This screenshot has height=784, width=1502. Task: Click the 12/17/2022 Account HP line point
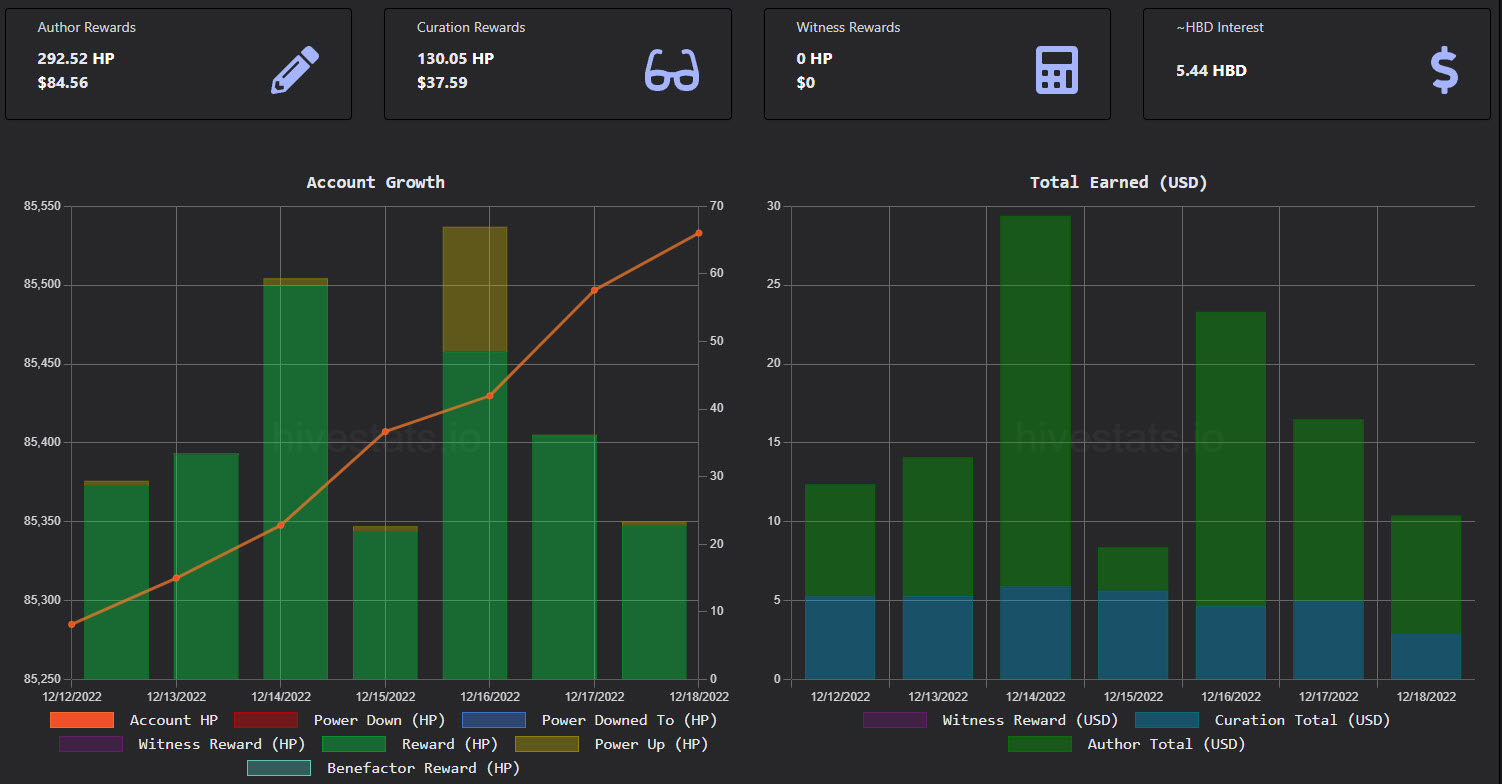pos(594,290)
